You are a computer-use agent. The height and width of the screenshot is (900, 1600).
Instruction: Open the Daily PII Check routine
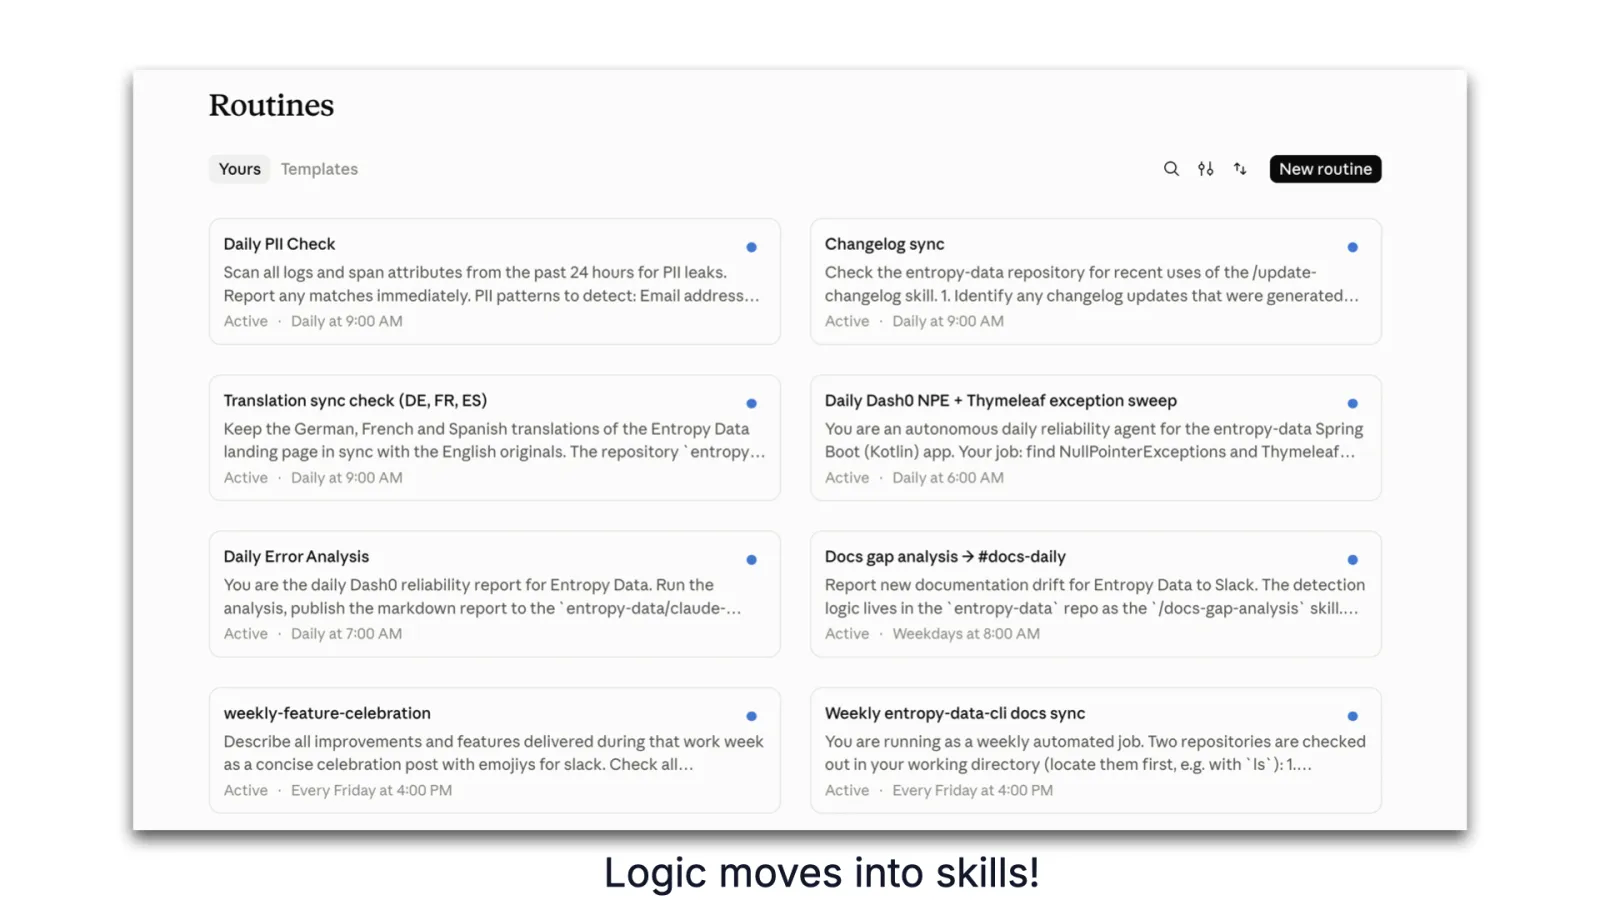[x=494, y=281]
